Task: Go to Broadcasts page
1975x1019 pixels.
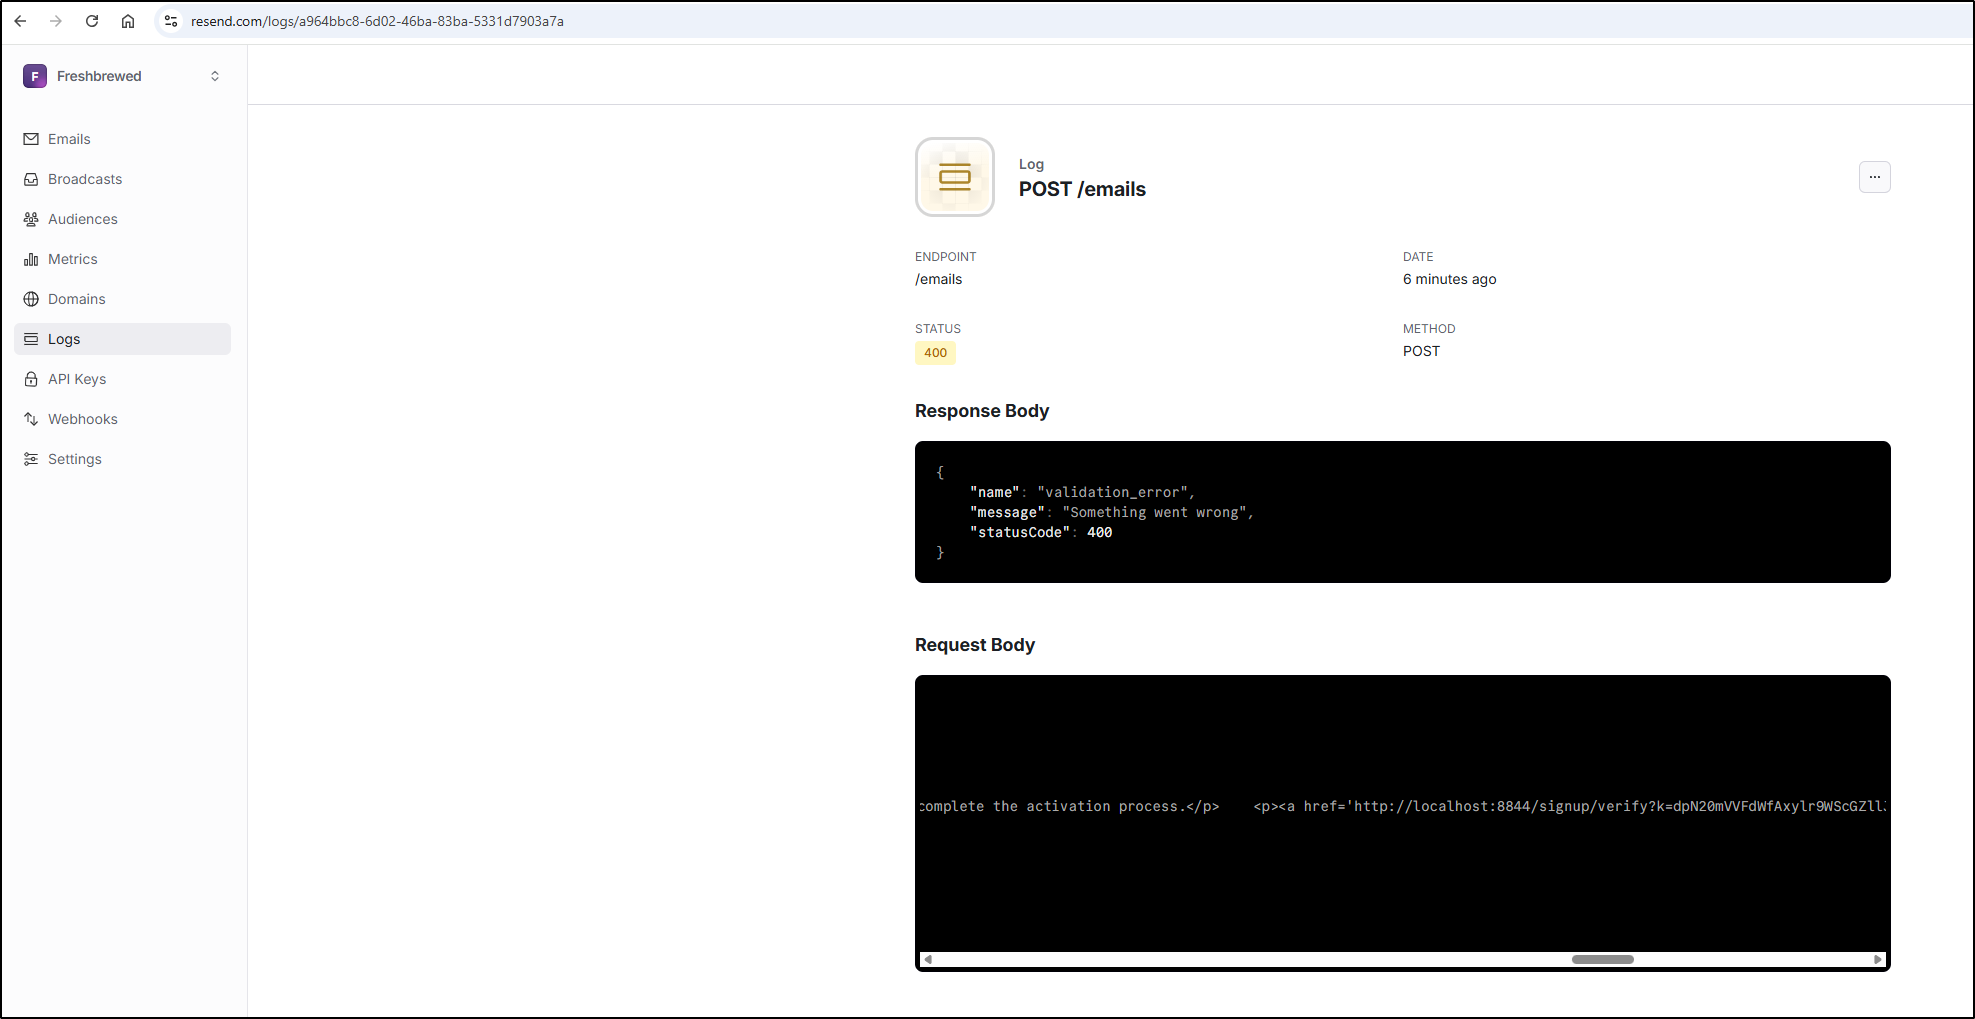Action: coord(122,179)
